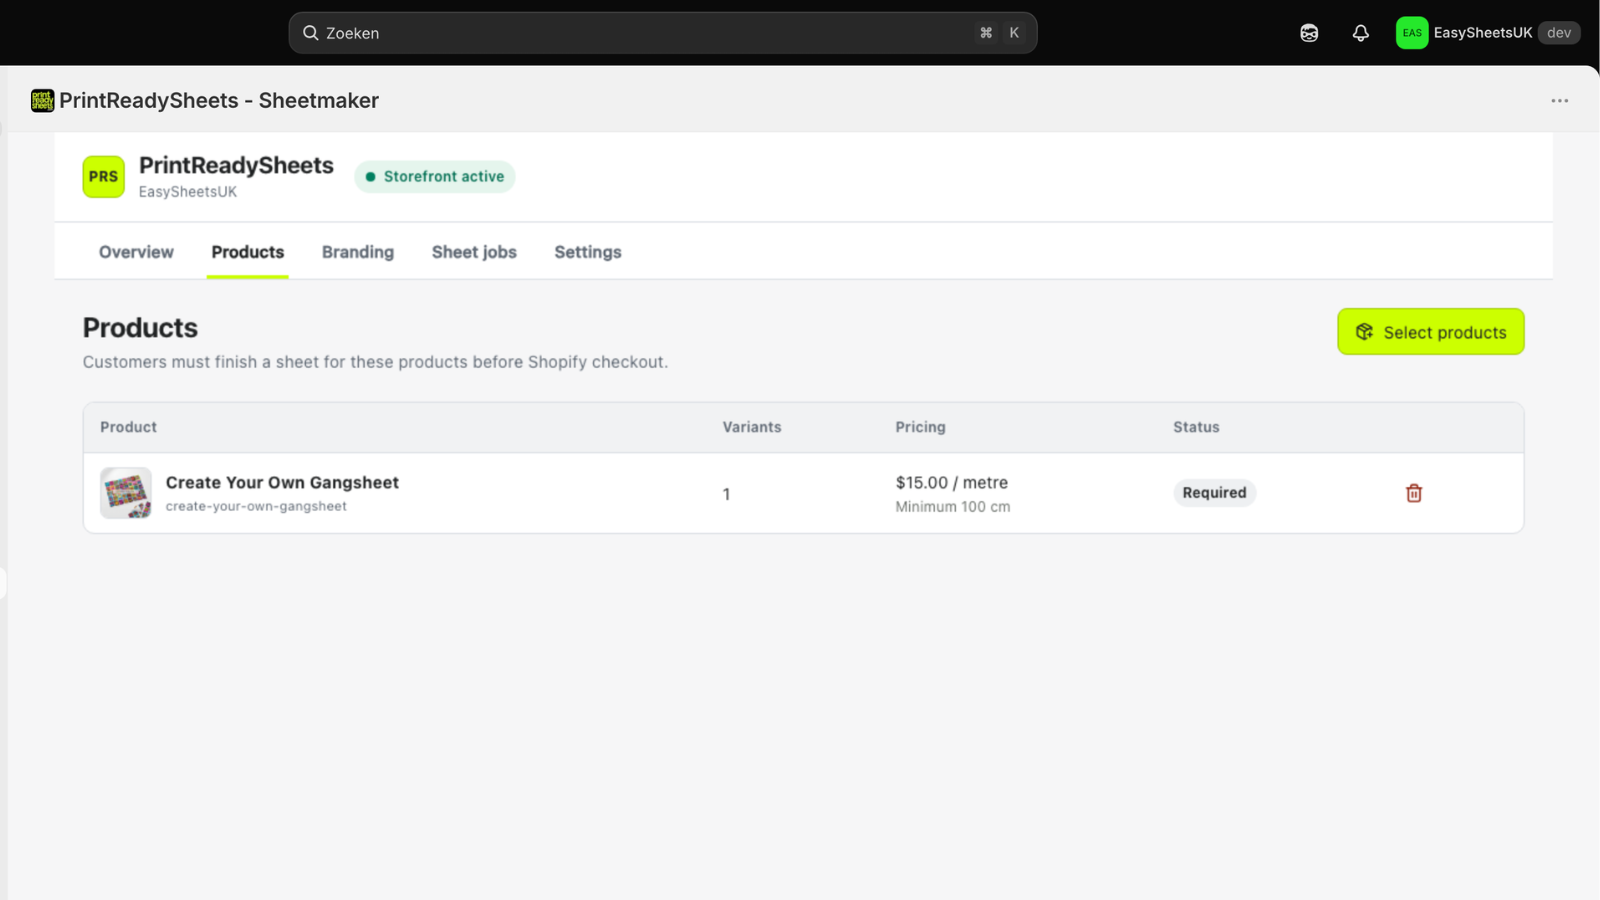The image size is (1600, 900).
Task: Click the Variants column header
Action: tap(752, 427)
